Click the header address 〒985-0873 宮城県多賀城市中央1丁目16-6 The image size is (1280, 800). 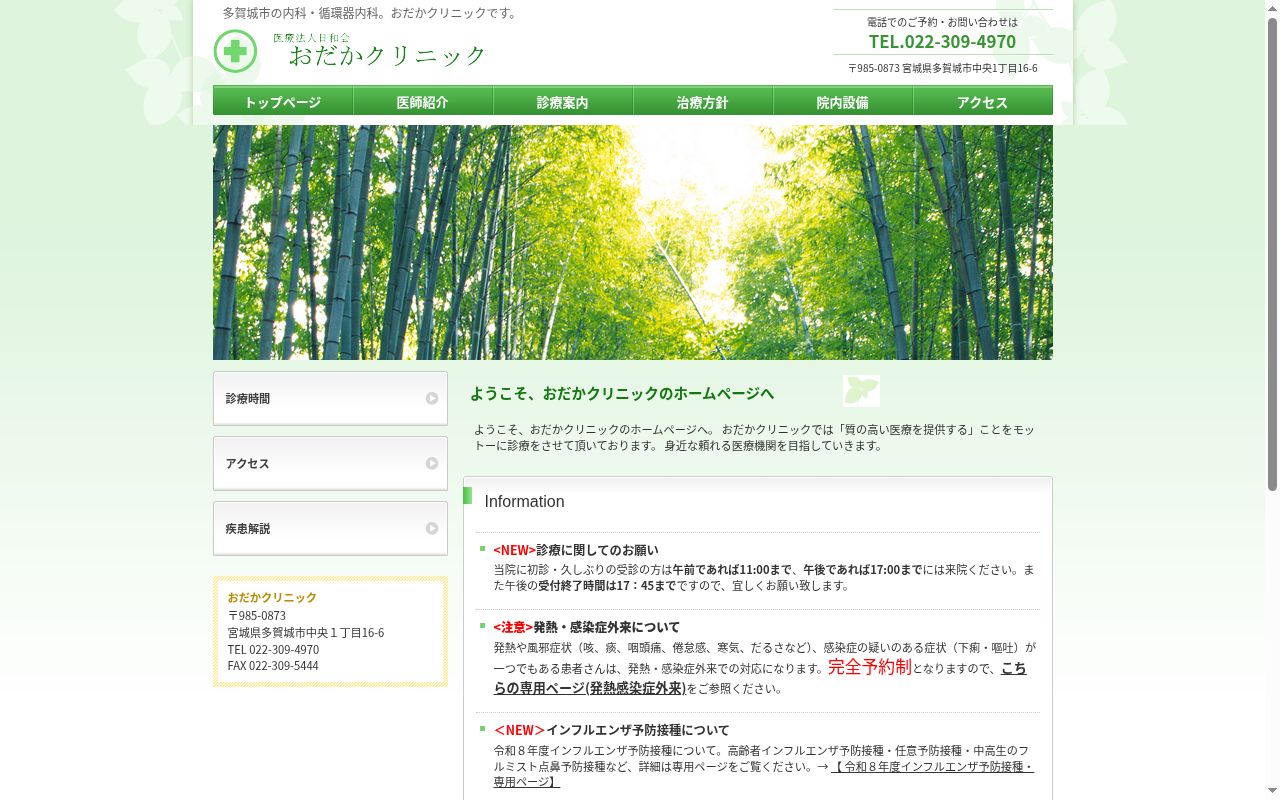pyautogui.click(x=942, y=68)
